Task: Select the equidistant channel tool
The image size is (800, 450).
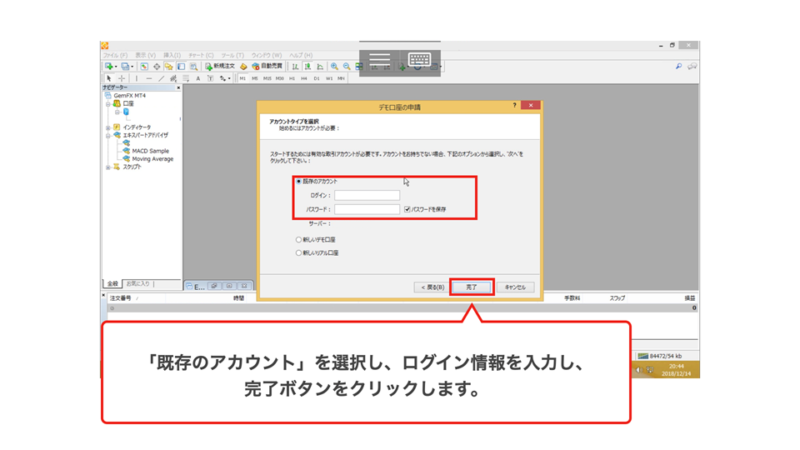Action: point(173,79)
